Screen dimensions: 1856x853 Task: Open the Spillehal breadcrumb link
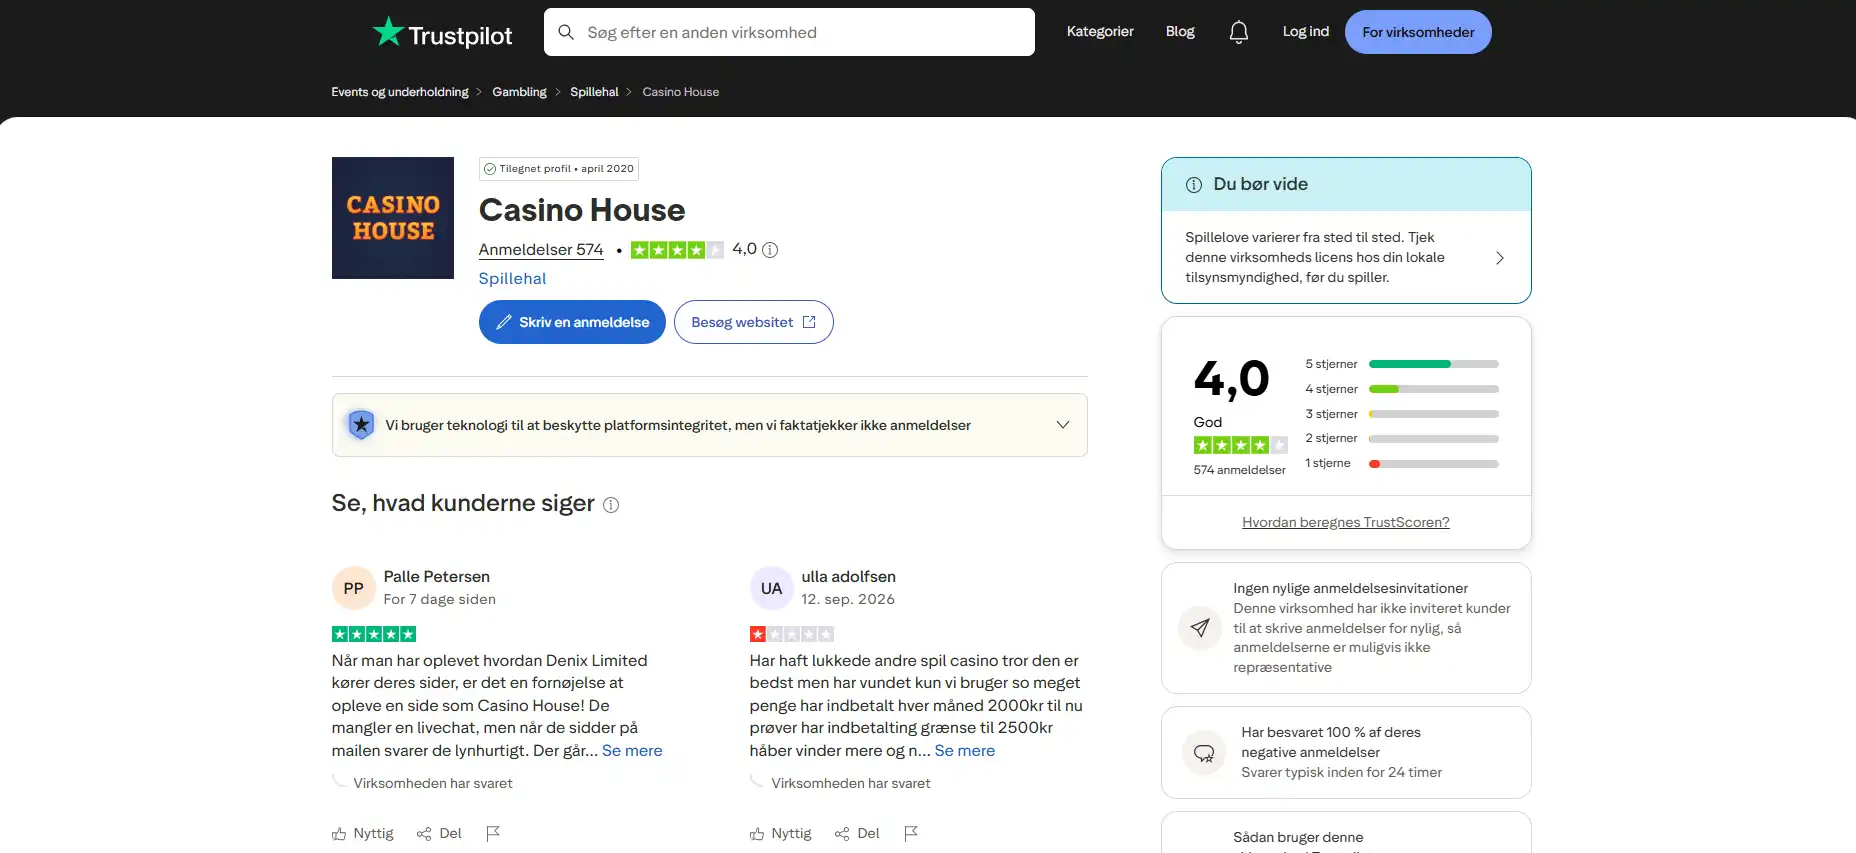(x=594, y=92)
